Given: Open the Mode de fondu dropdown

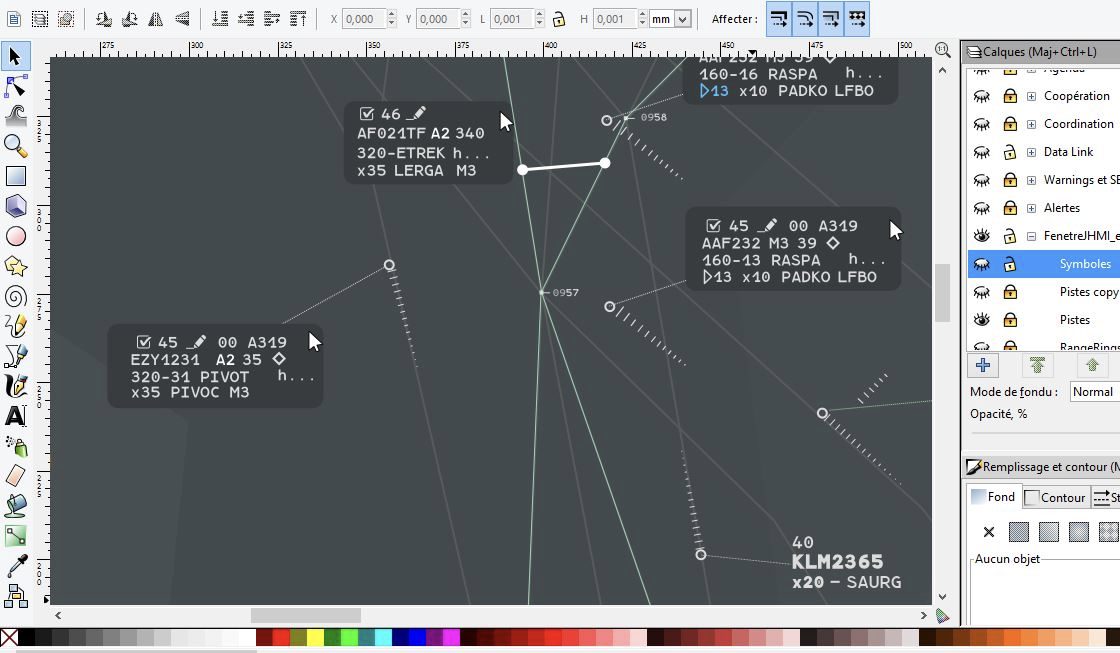Looking at the screenshot, I should pos(1096,392).
